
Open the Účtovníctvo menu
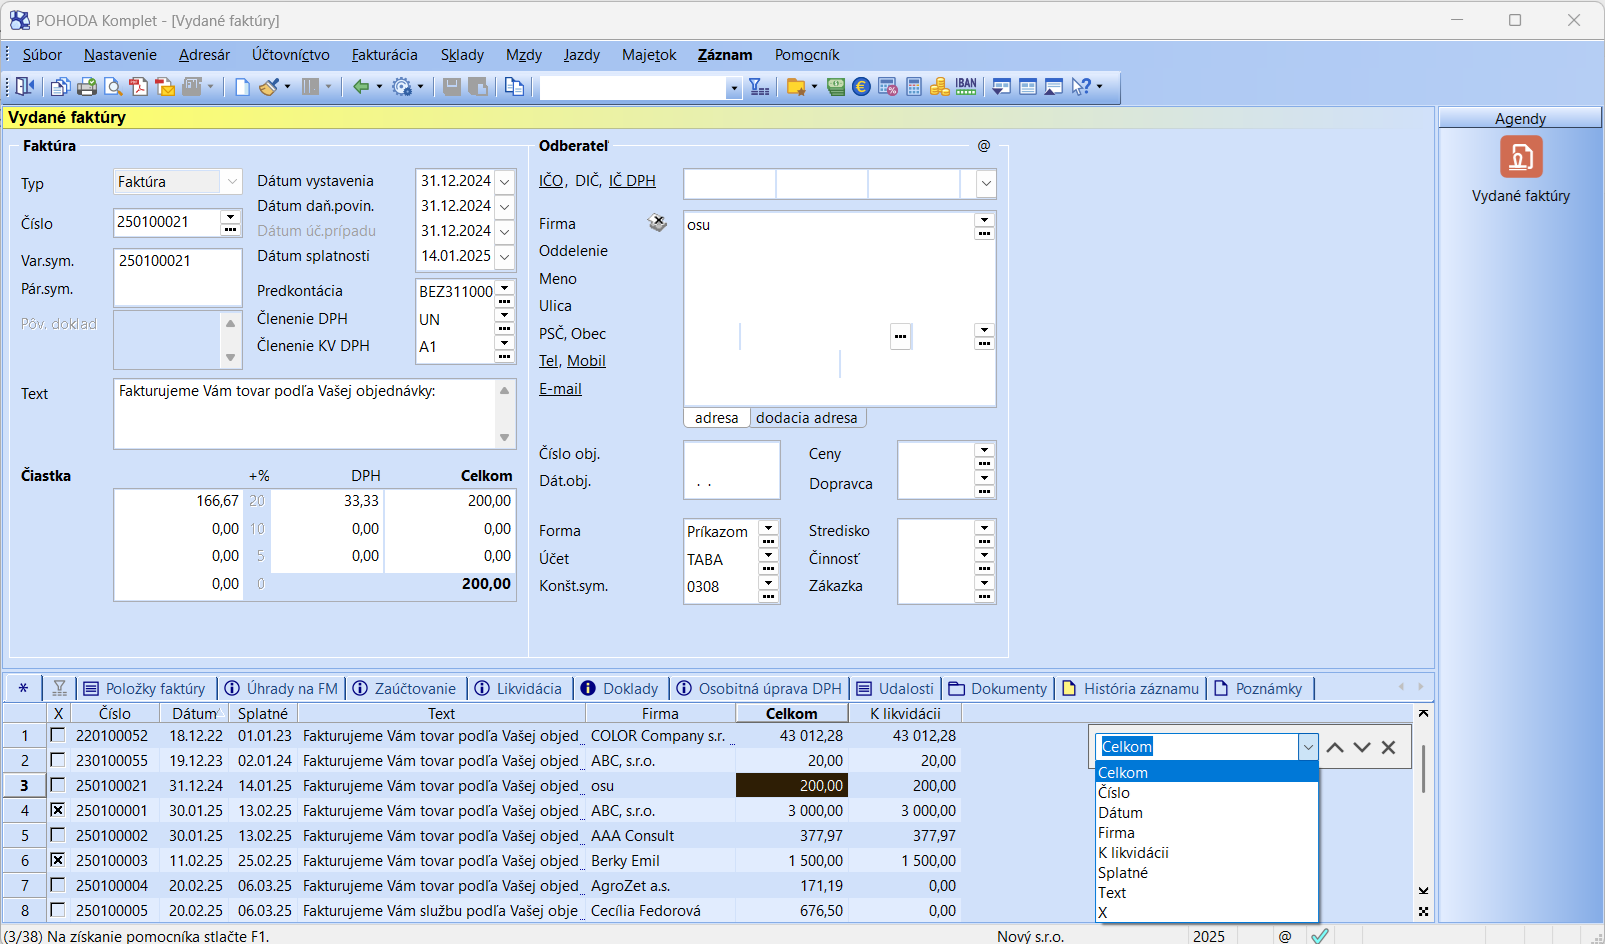click(x=291, y=55)
